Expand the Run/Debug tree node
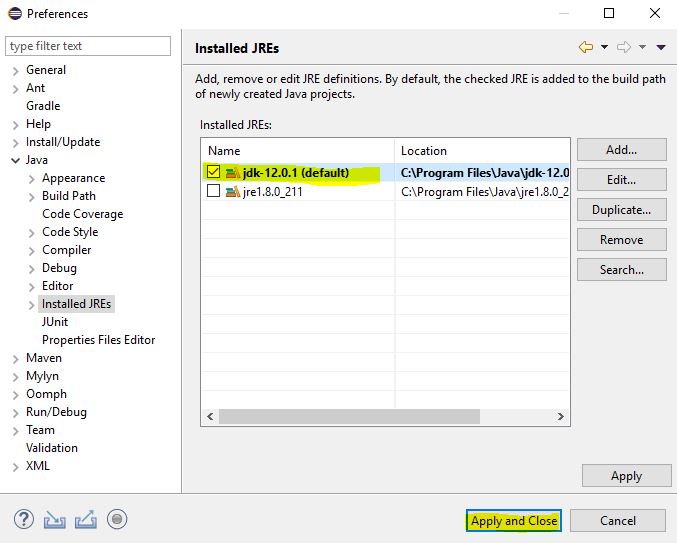Viewport: 677px width, 543px height. coord(16,413)
